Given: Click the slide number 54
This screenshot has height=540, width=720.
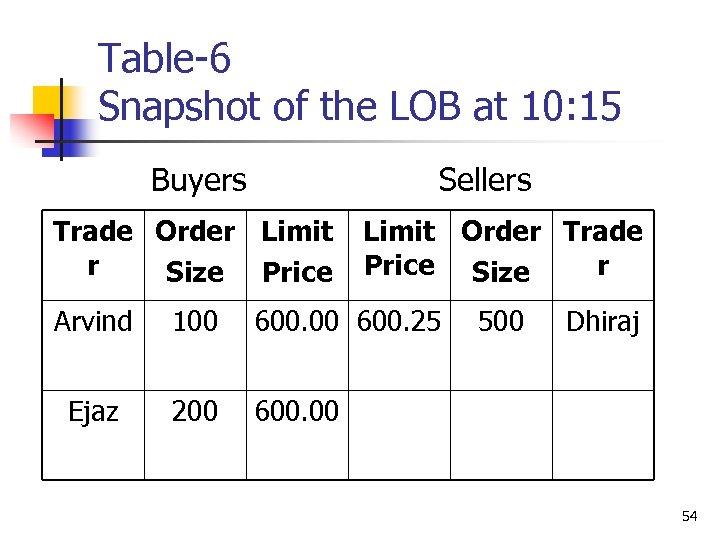Looking at the screenshot, I should (689, 516).
